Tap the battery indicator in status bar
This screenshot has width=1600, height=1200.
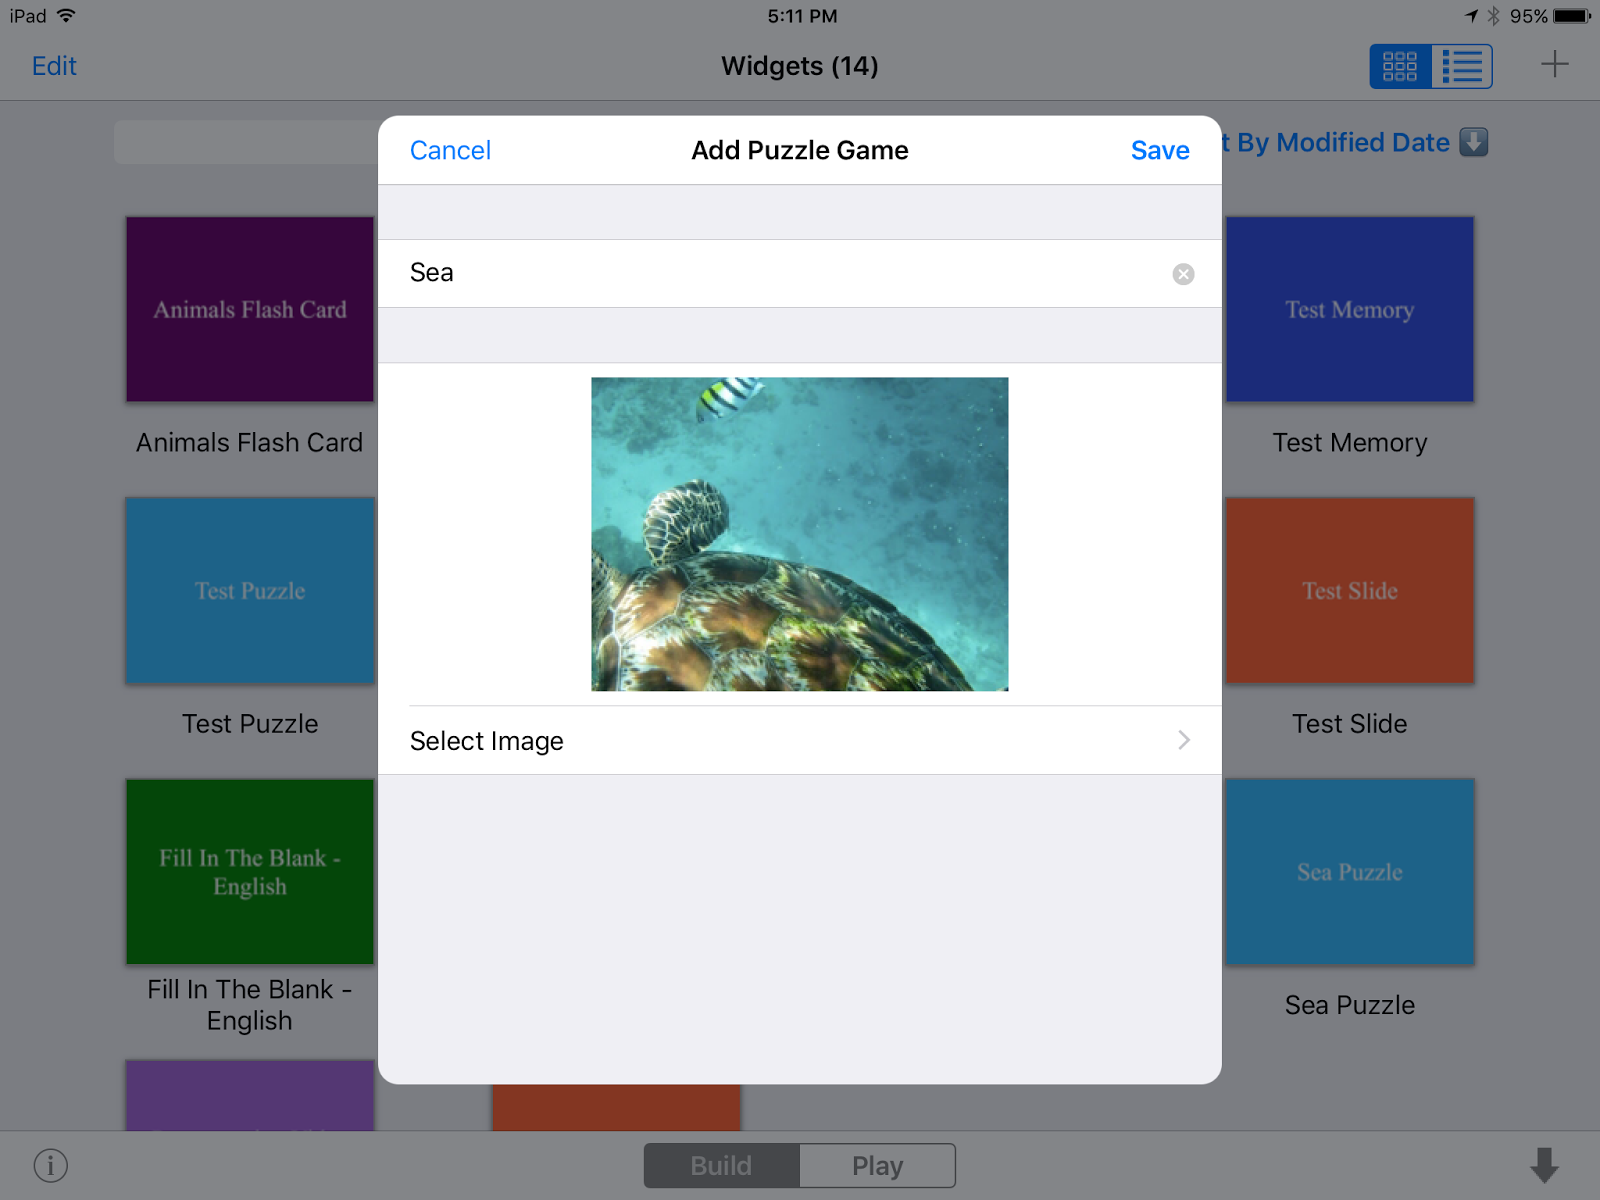point(1572,16)
